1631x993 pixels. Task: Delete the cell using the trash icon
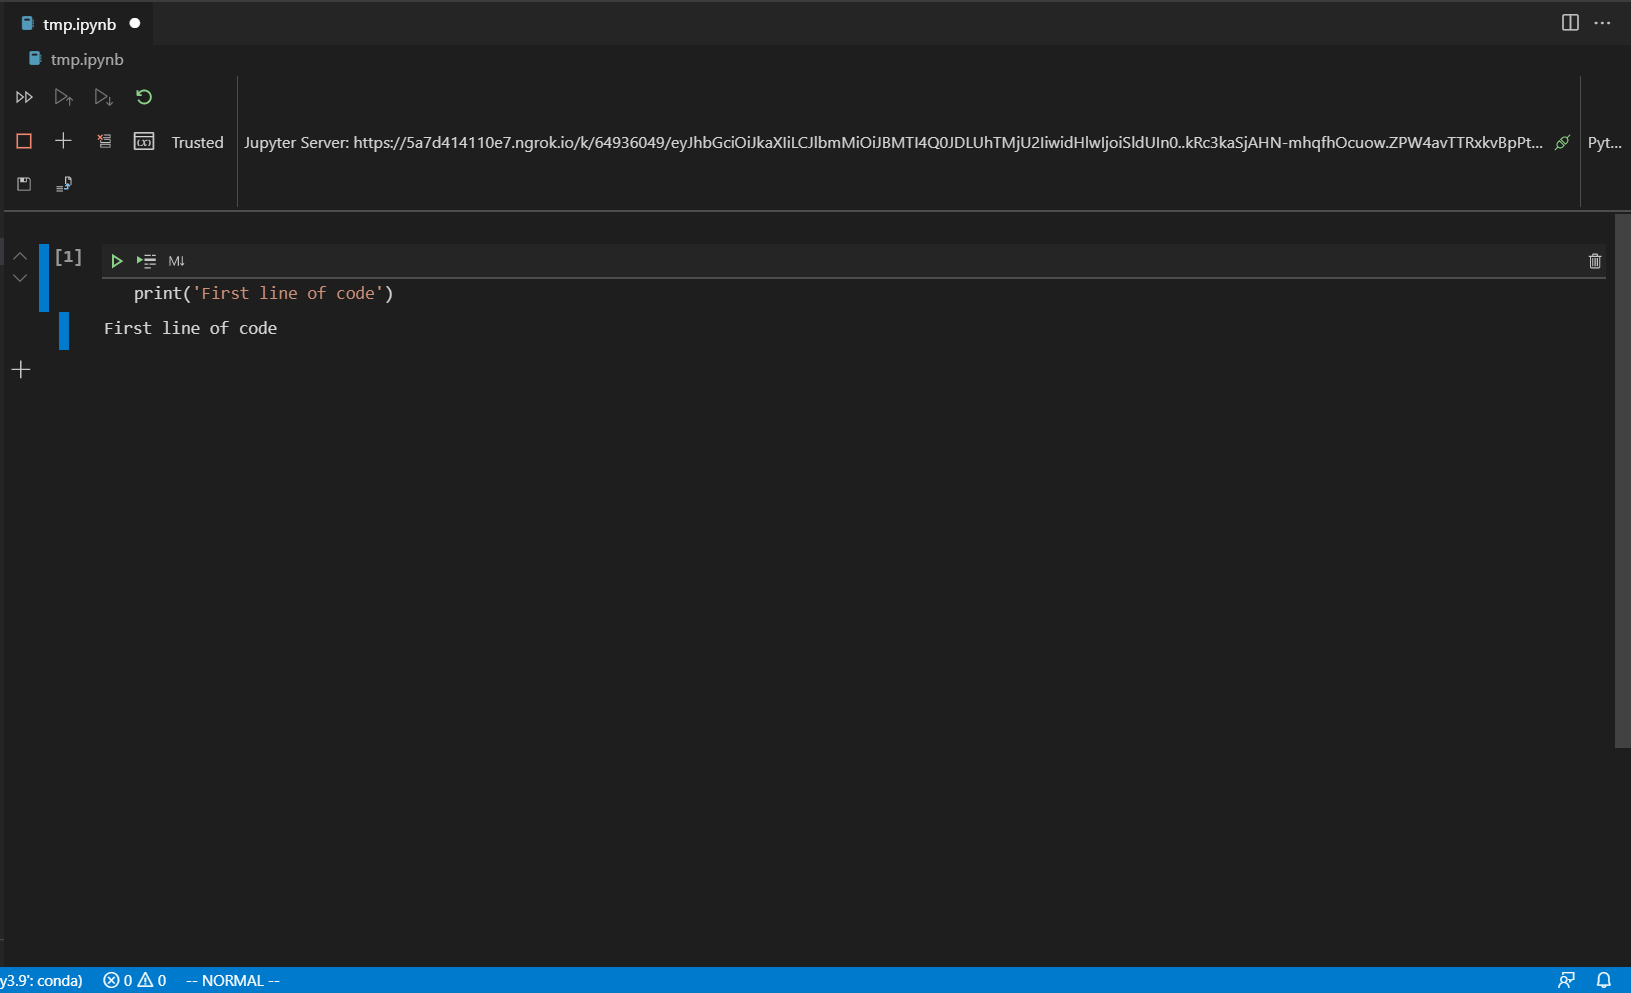(1594, 261)
